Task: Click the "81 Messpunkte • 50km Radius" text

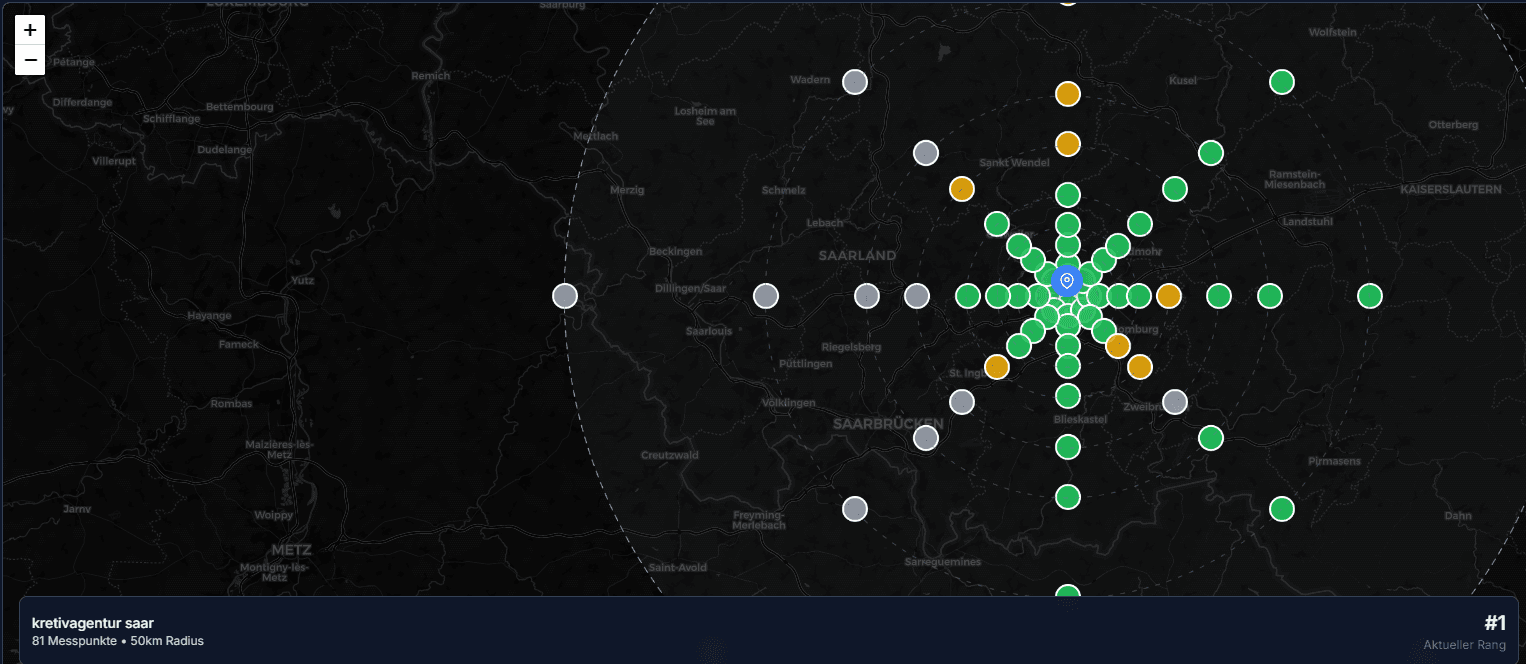Action: click(118, 641)
